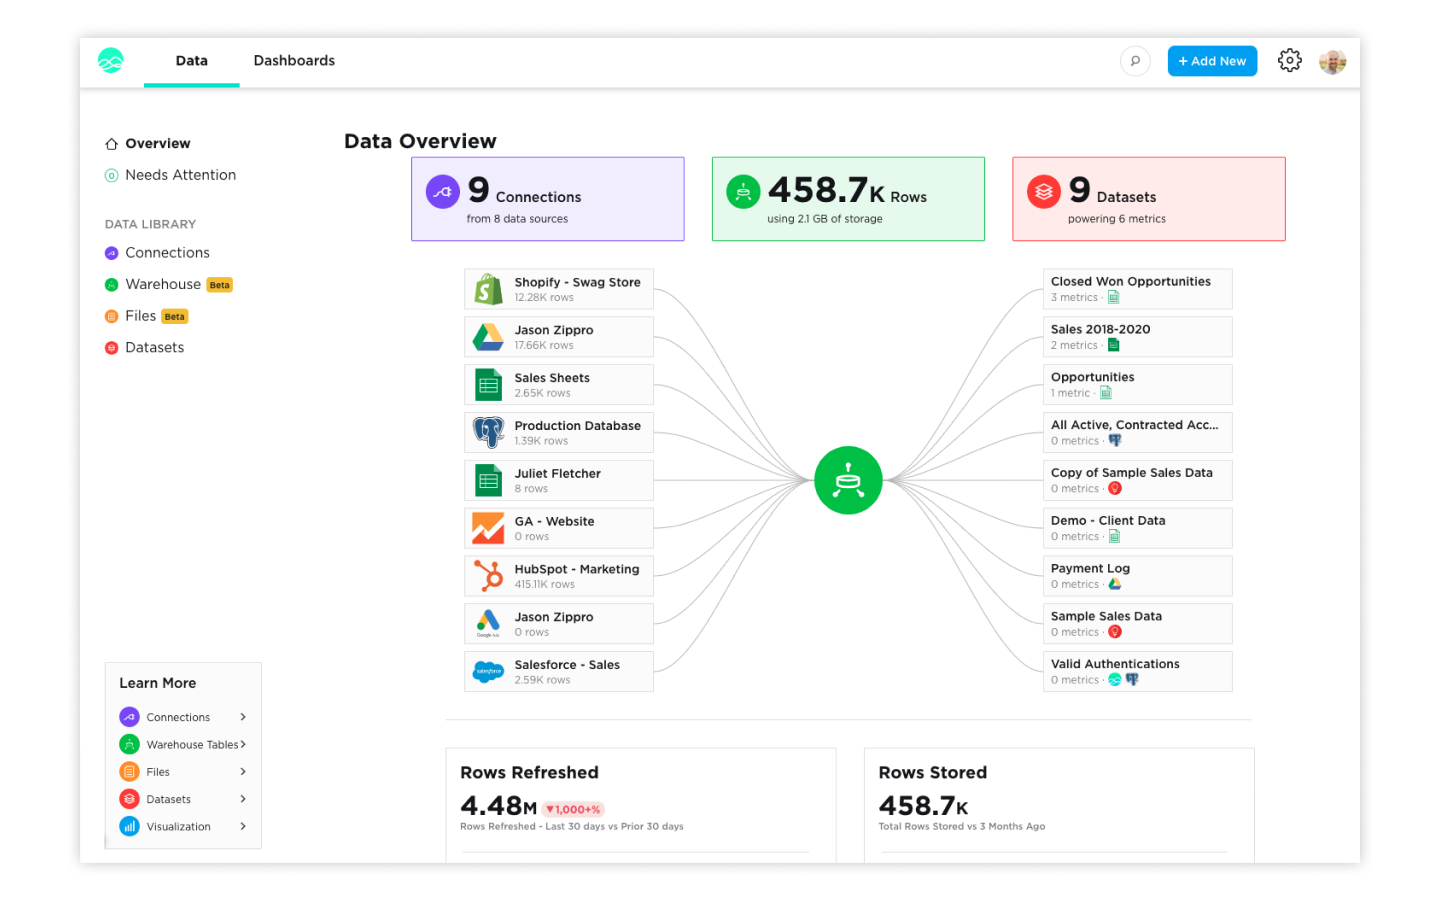This screenshot has height=900, width=1440.
Task: Expand the Connections item in Learn More
Action: (x=243, y=717)
